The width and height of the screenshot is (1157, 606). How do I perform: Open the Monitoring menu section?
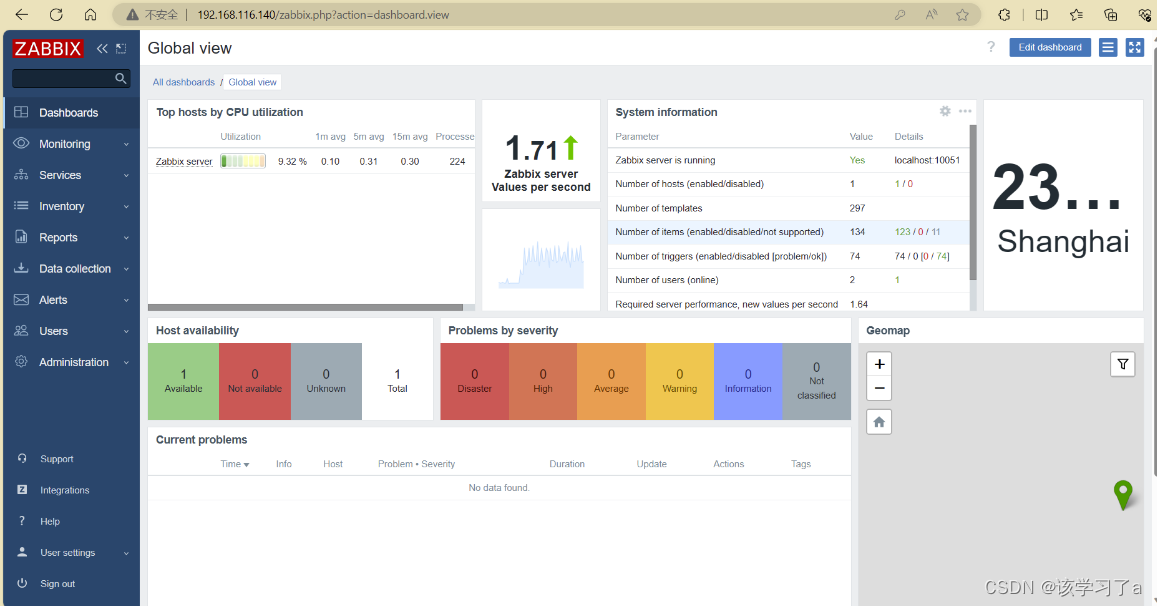click(x=72, y=144)
